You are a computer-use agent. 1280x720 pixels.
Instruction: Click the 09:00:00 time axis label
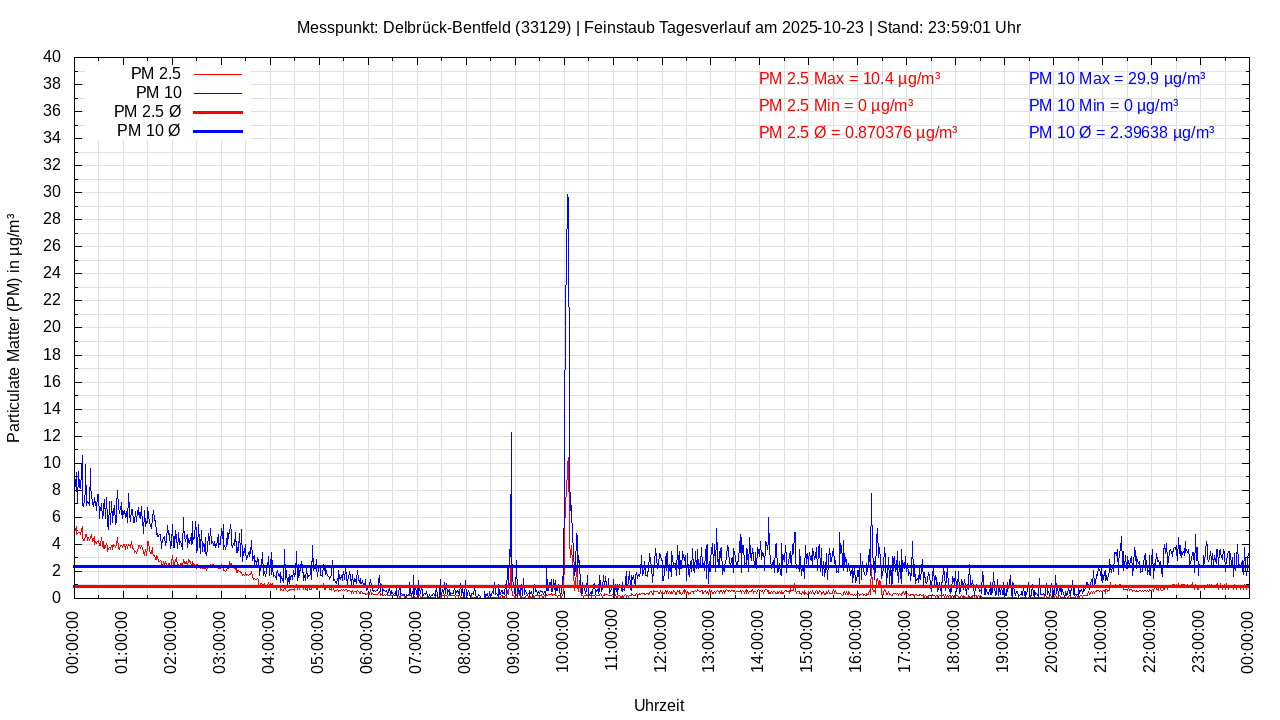tap(513, 640)
